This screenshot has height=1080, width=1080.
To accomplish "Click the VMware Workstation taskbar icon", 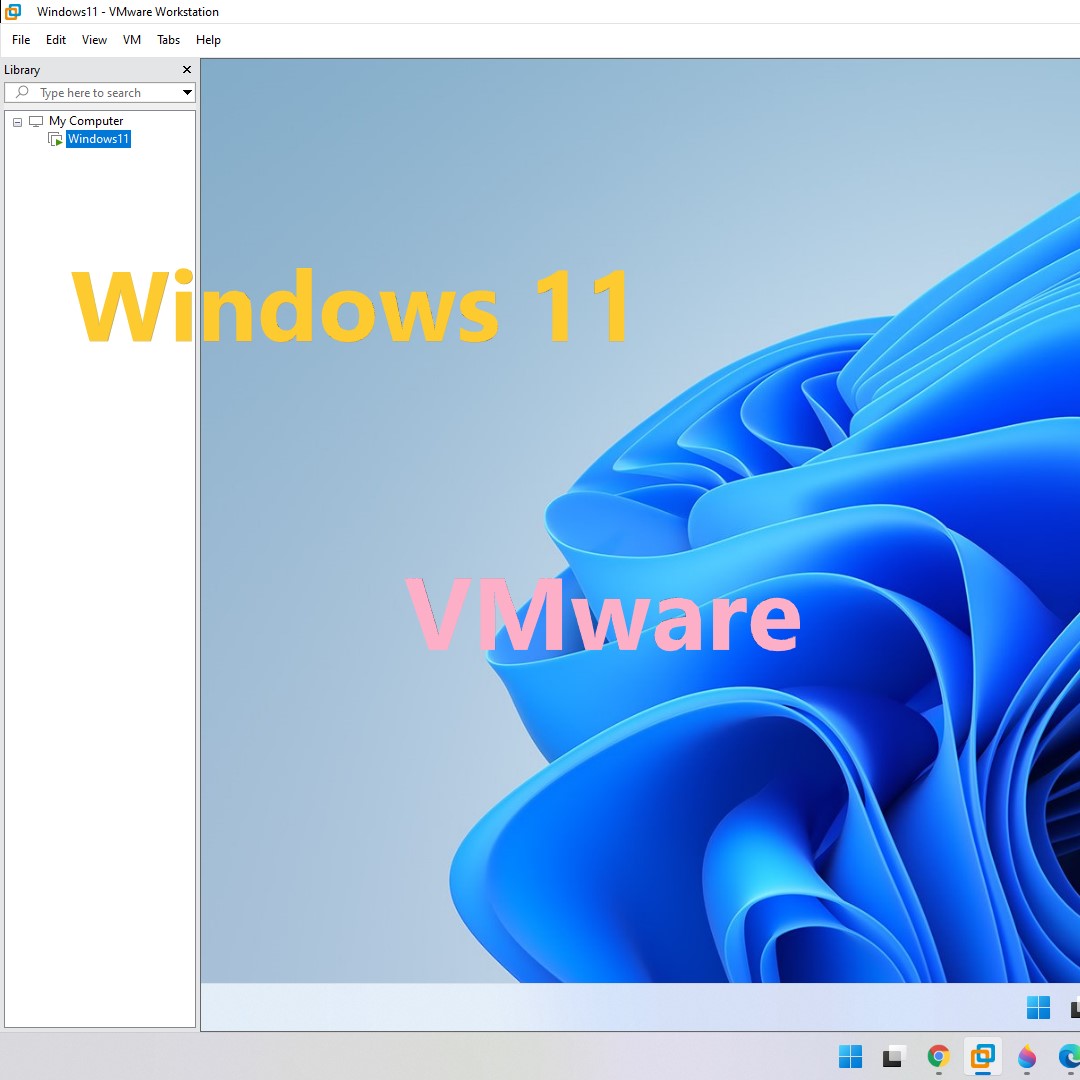I will tap(982, 1056).
